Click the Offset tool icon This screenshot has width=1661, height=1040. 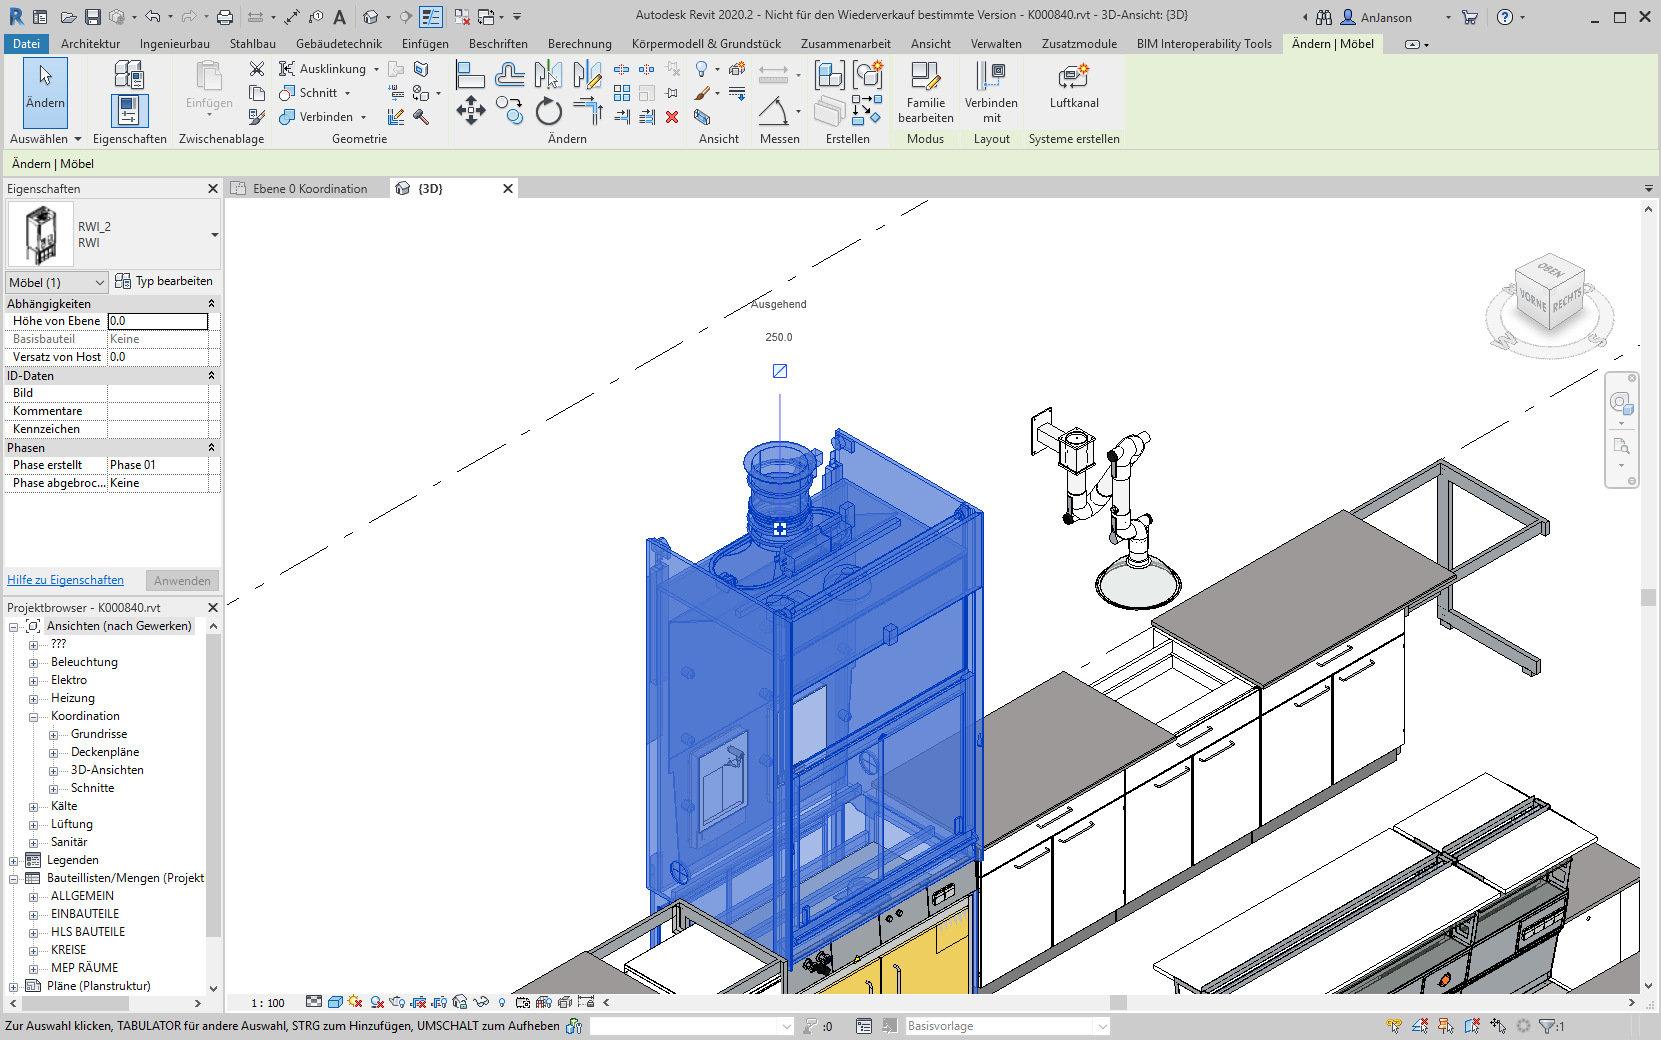pyautogui.click(x=509, y=75)
